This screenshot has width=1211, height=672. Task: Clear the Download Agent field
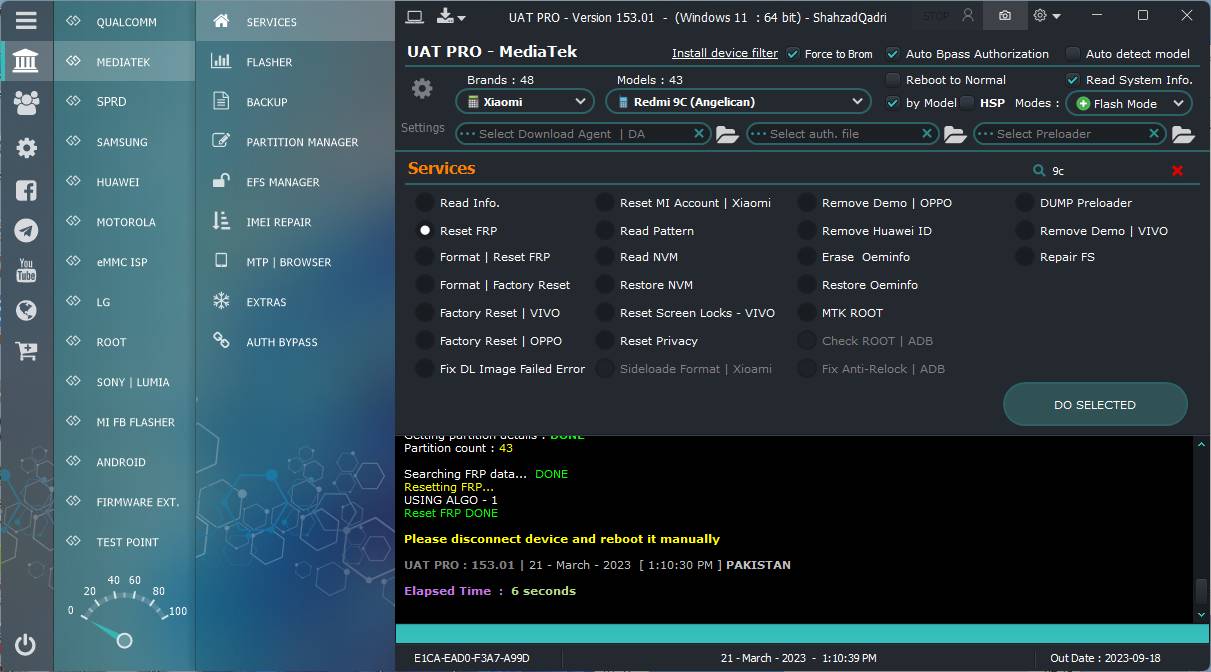699,133
